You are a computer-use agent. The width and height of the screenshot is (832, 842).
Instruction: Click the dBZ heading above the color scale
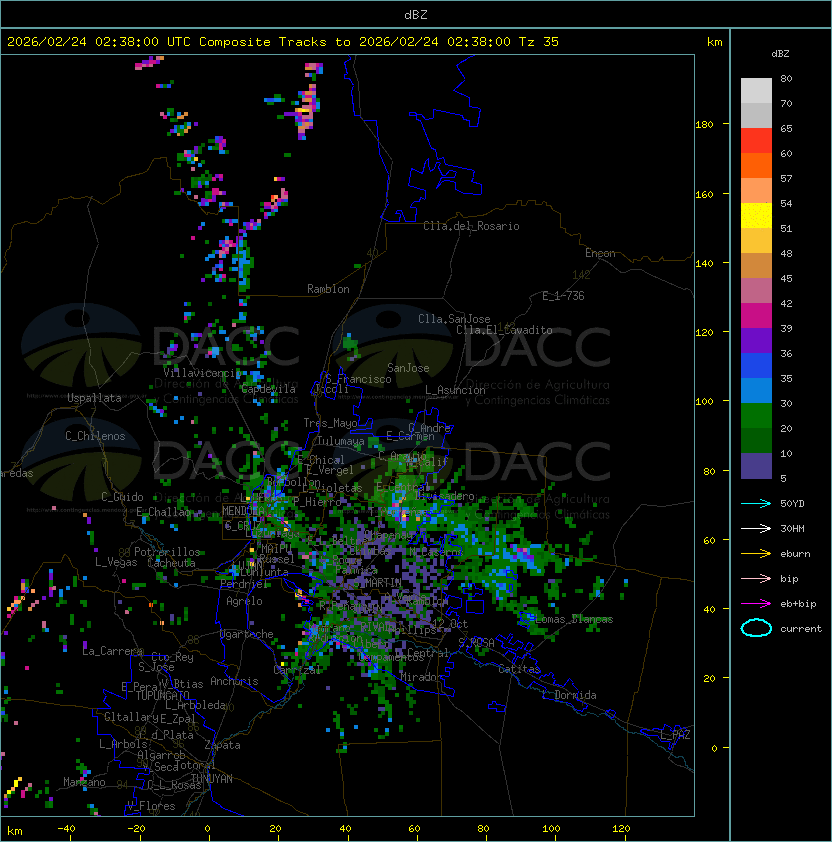[x=780, y=54]
